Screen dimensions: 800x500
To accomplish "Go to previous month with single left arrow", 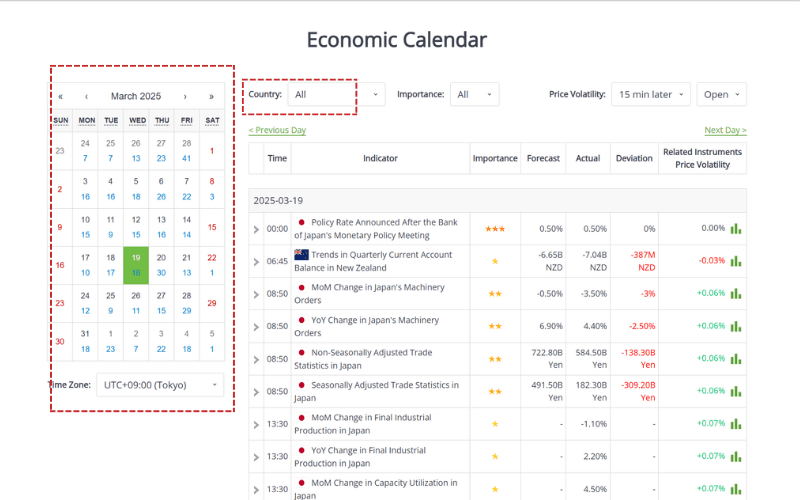I will [x=86, y=96].
